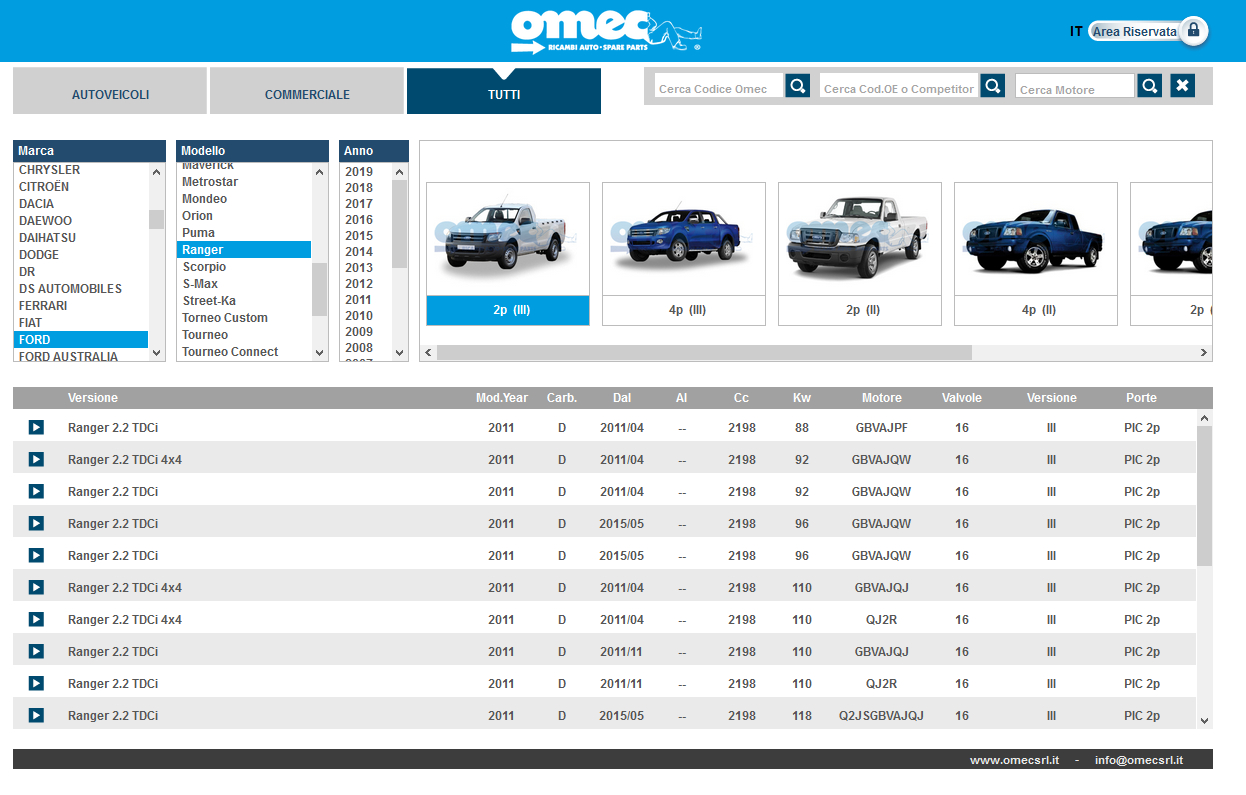Open arrow for Ranger 2.2 TDCi 2011/04 92 Kw
Screen dimensions: 1246x795
(x=36, y=491)
